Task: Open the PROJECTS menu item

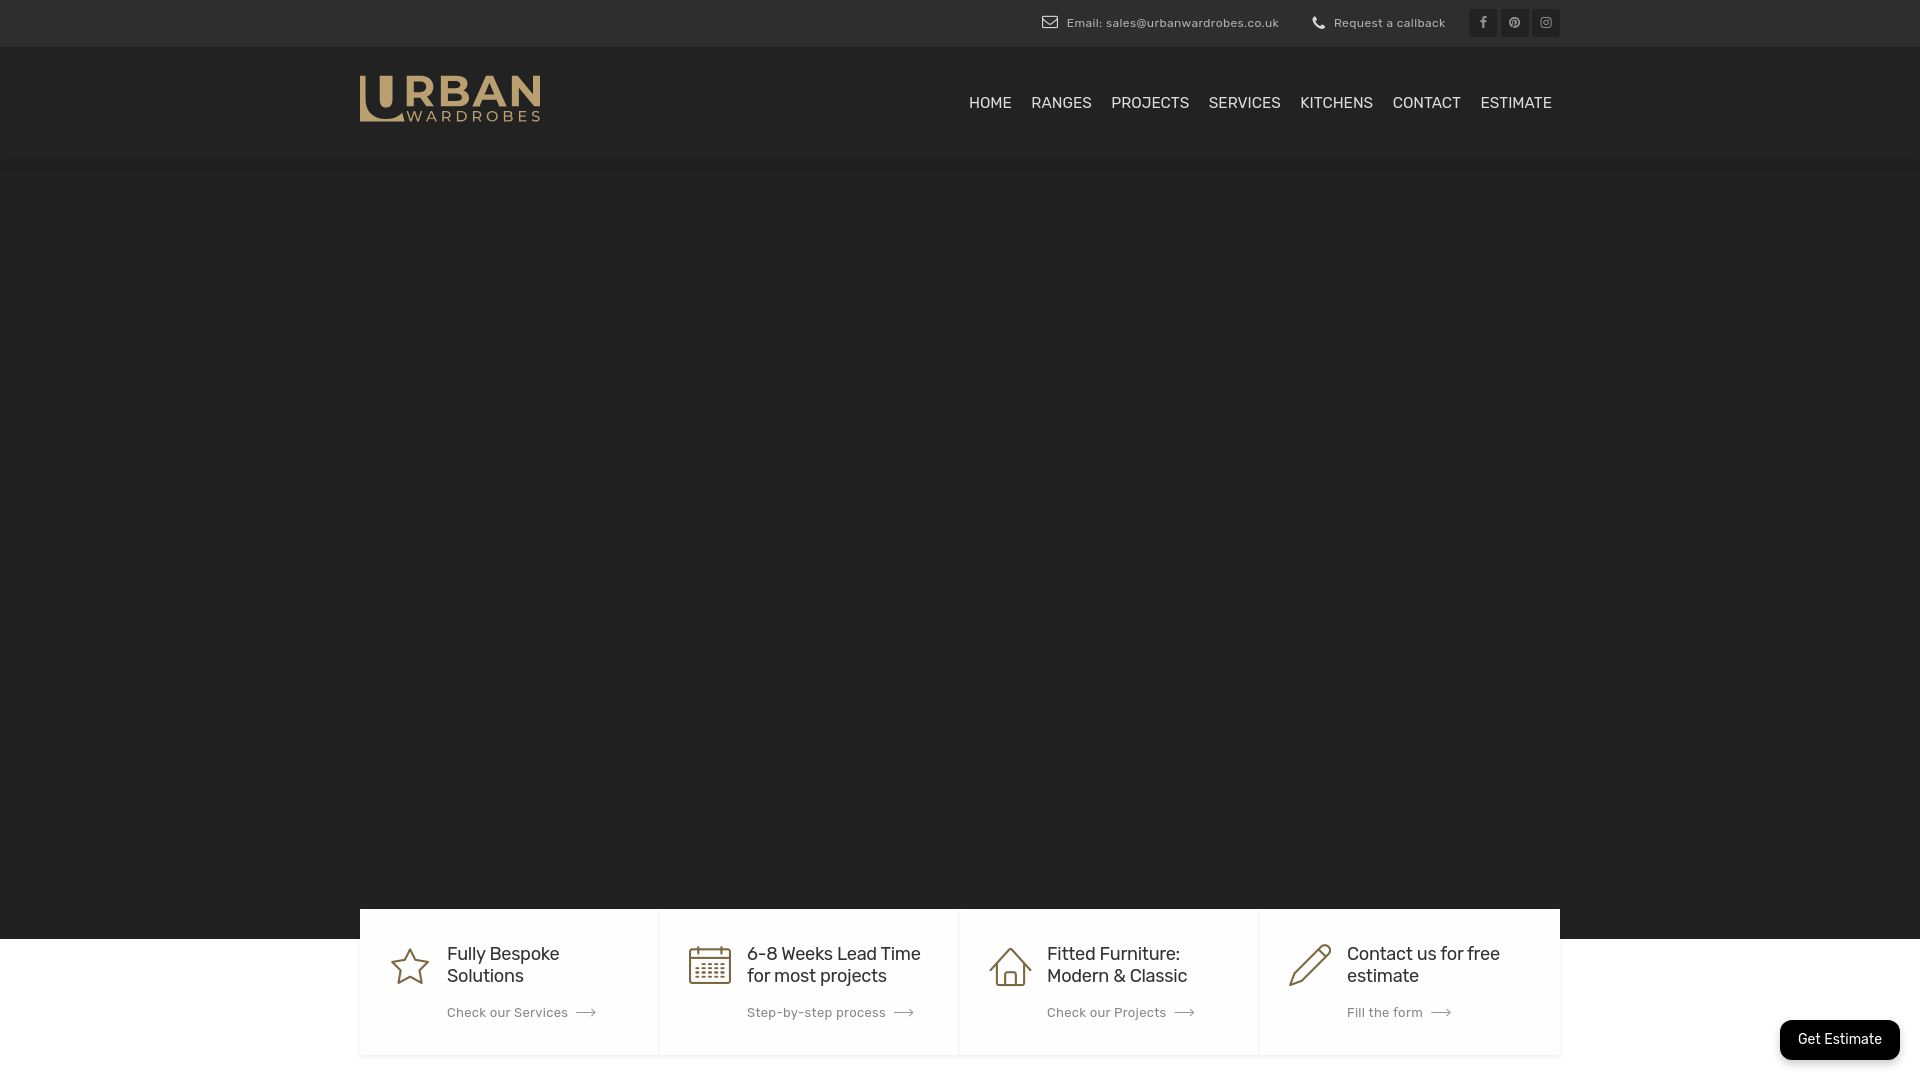Action: 1150,103
